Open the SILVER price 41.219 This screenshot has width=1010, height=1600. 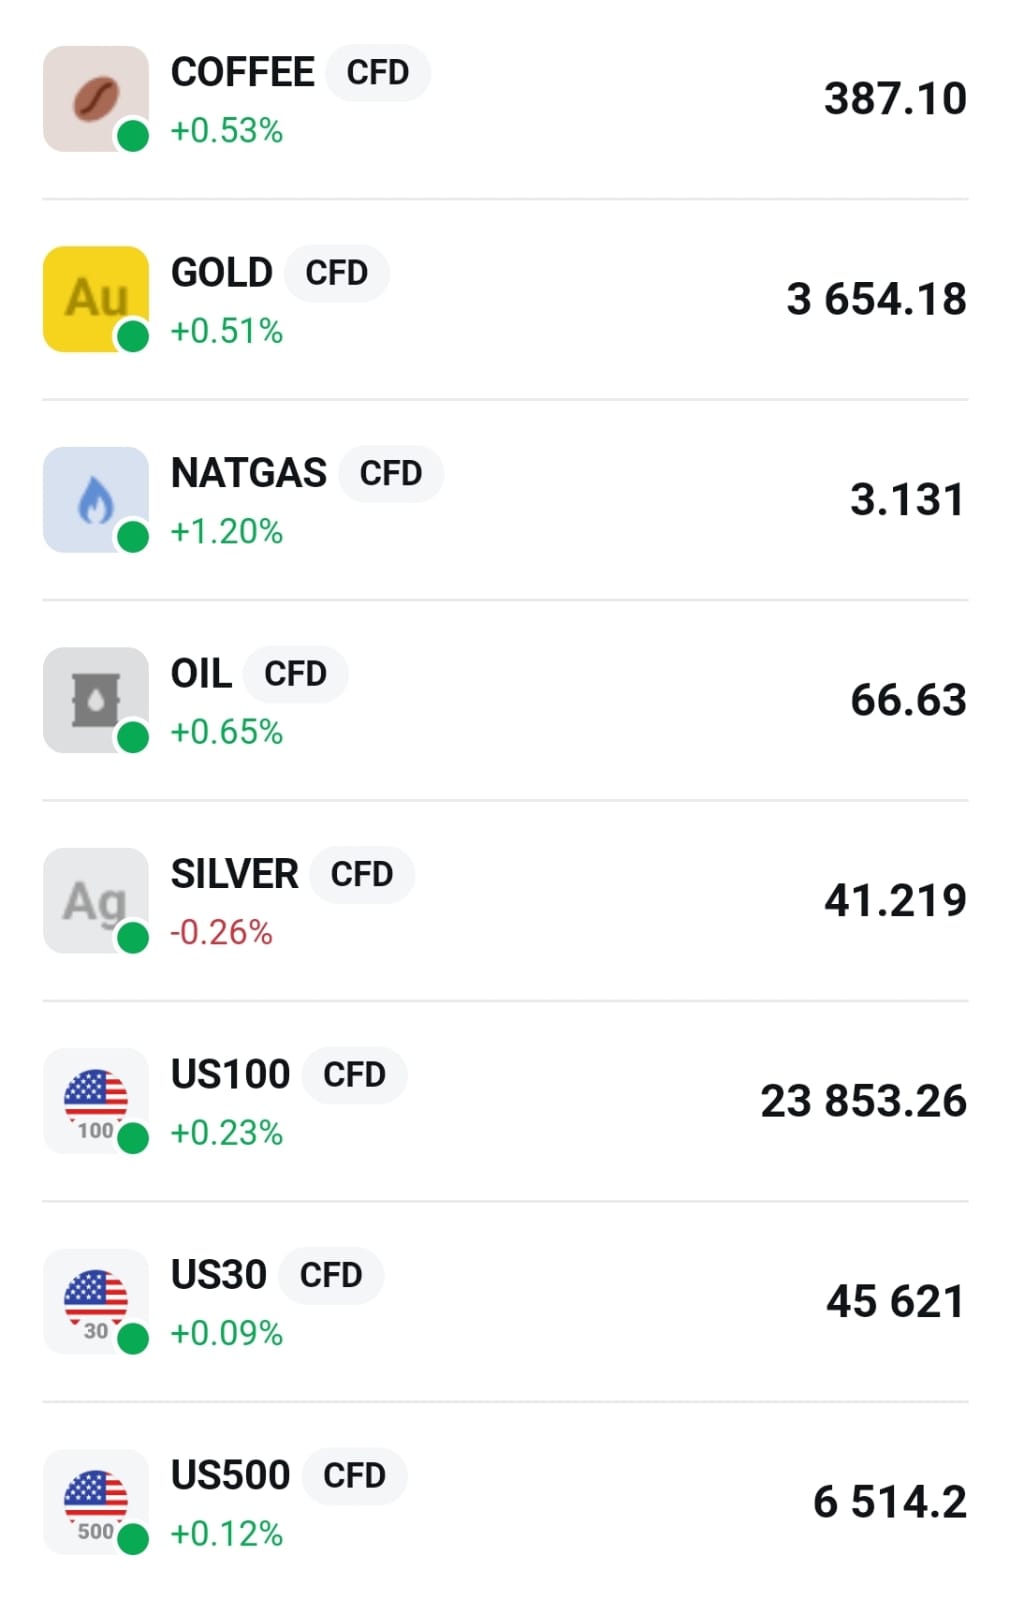click(x=895, y=900)
